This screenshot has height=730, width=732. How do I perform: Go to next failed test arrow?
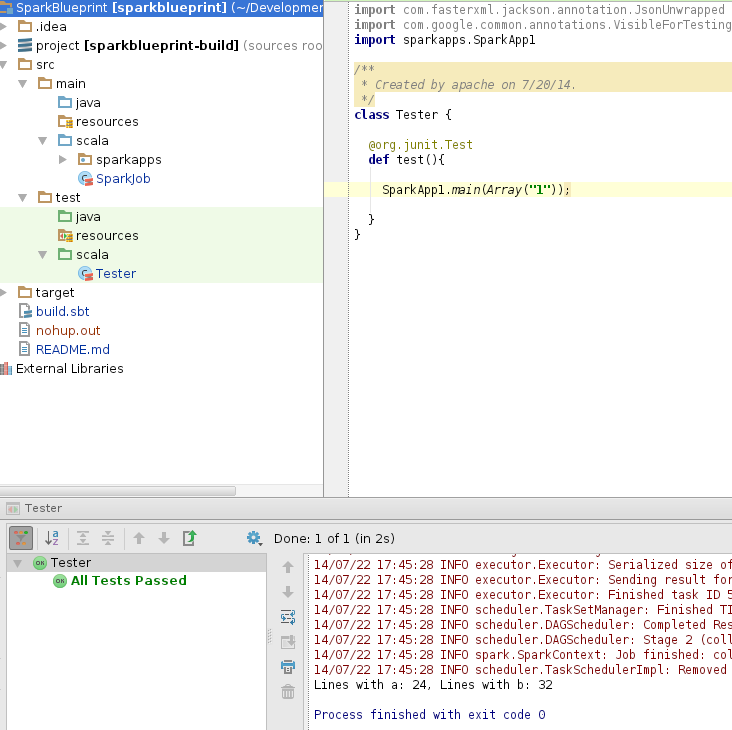pos(164,538)
